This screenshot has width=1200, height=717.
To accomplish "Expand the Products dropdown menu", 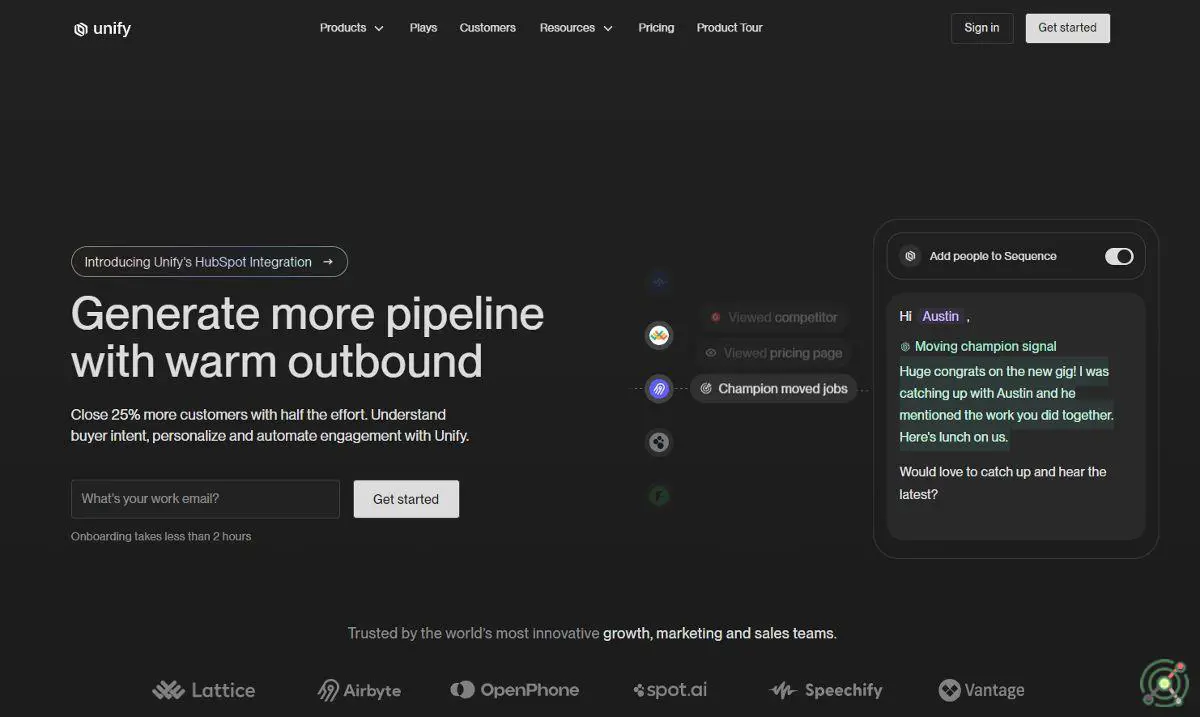I will 351,28.
